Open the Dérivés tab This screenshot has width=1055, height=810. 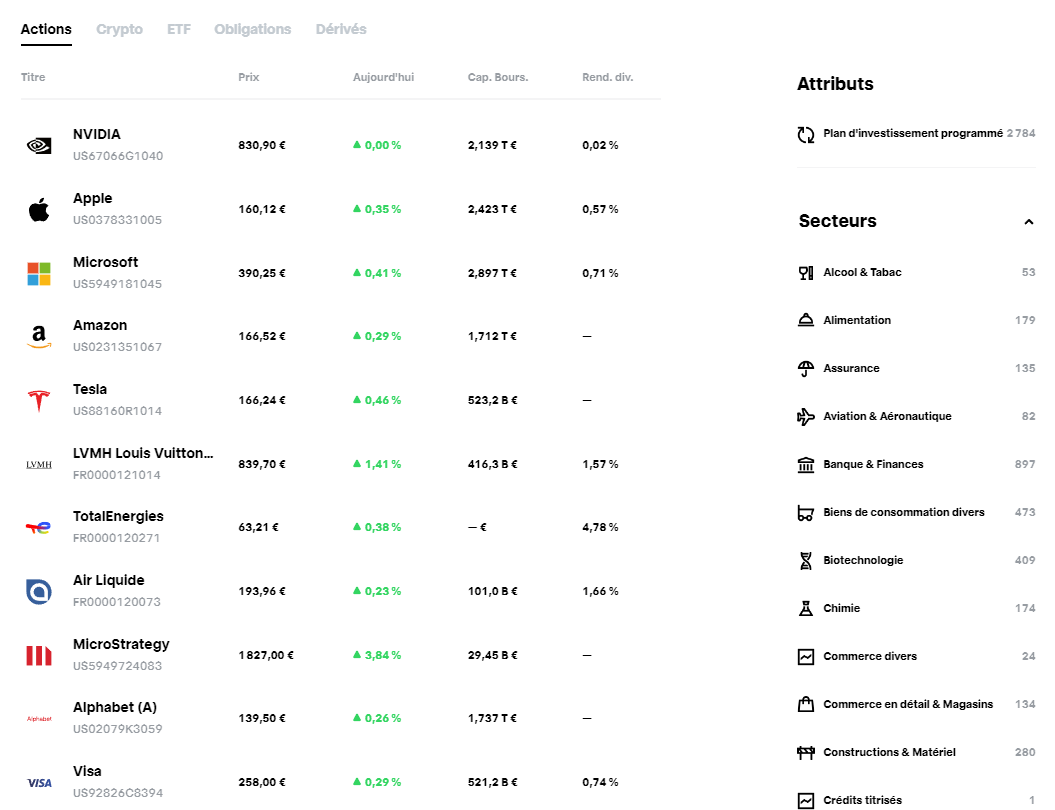[x=341, y=29]
